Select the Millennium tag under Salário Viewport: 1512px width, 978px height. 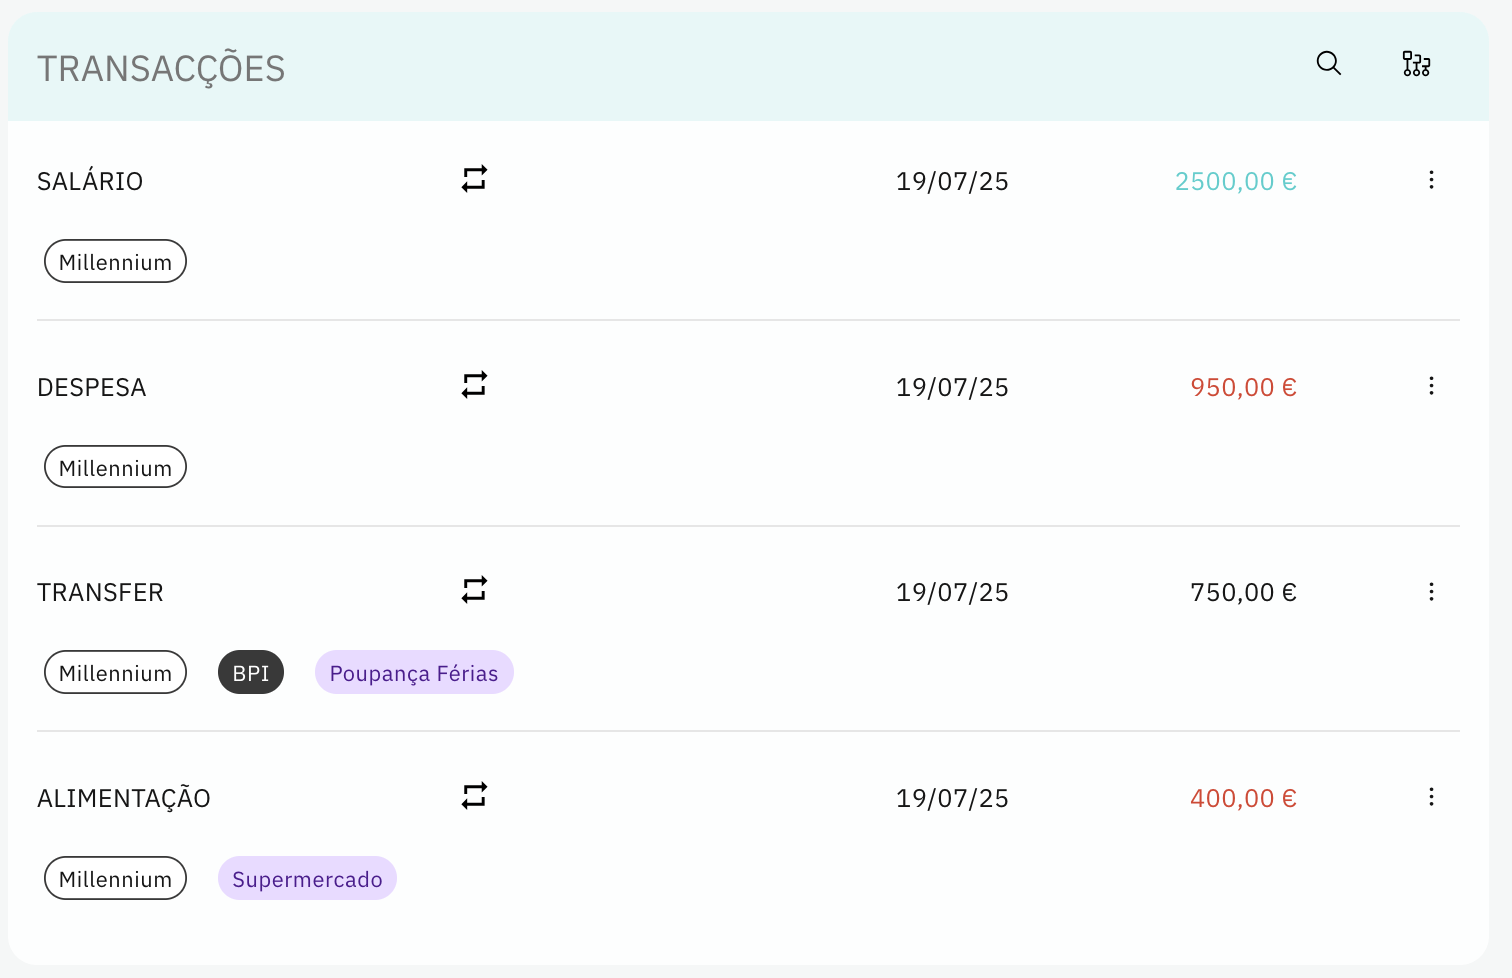tap(115, 262)
